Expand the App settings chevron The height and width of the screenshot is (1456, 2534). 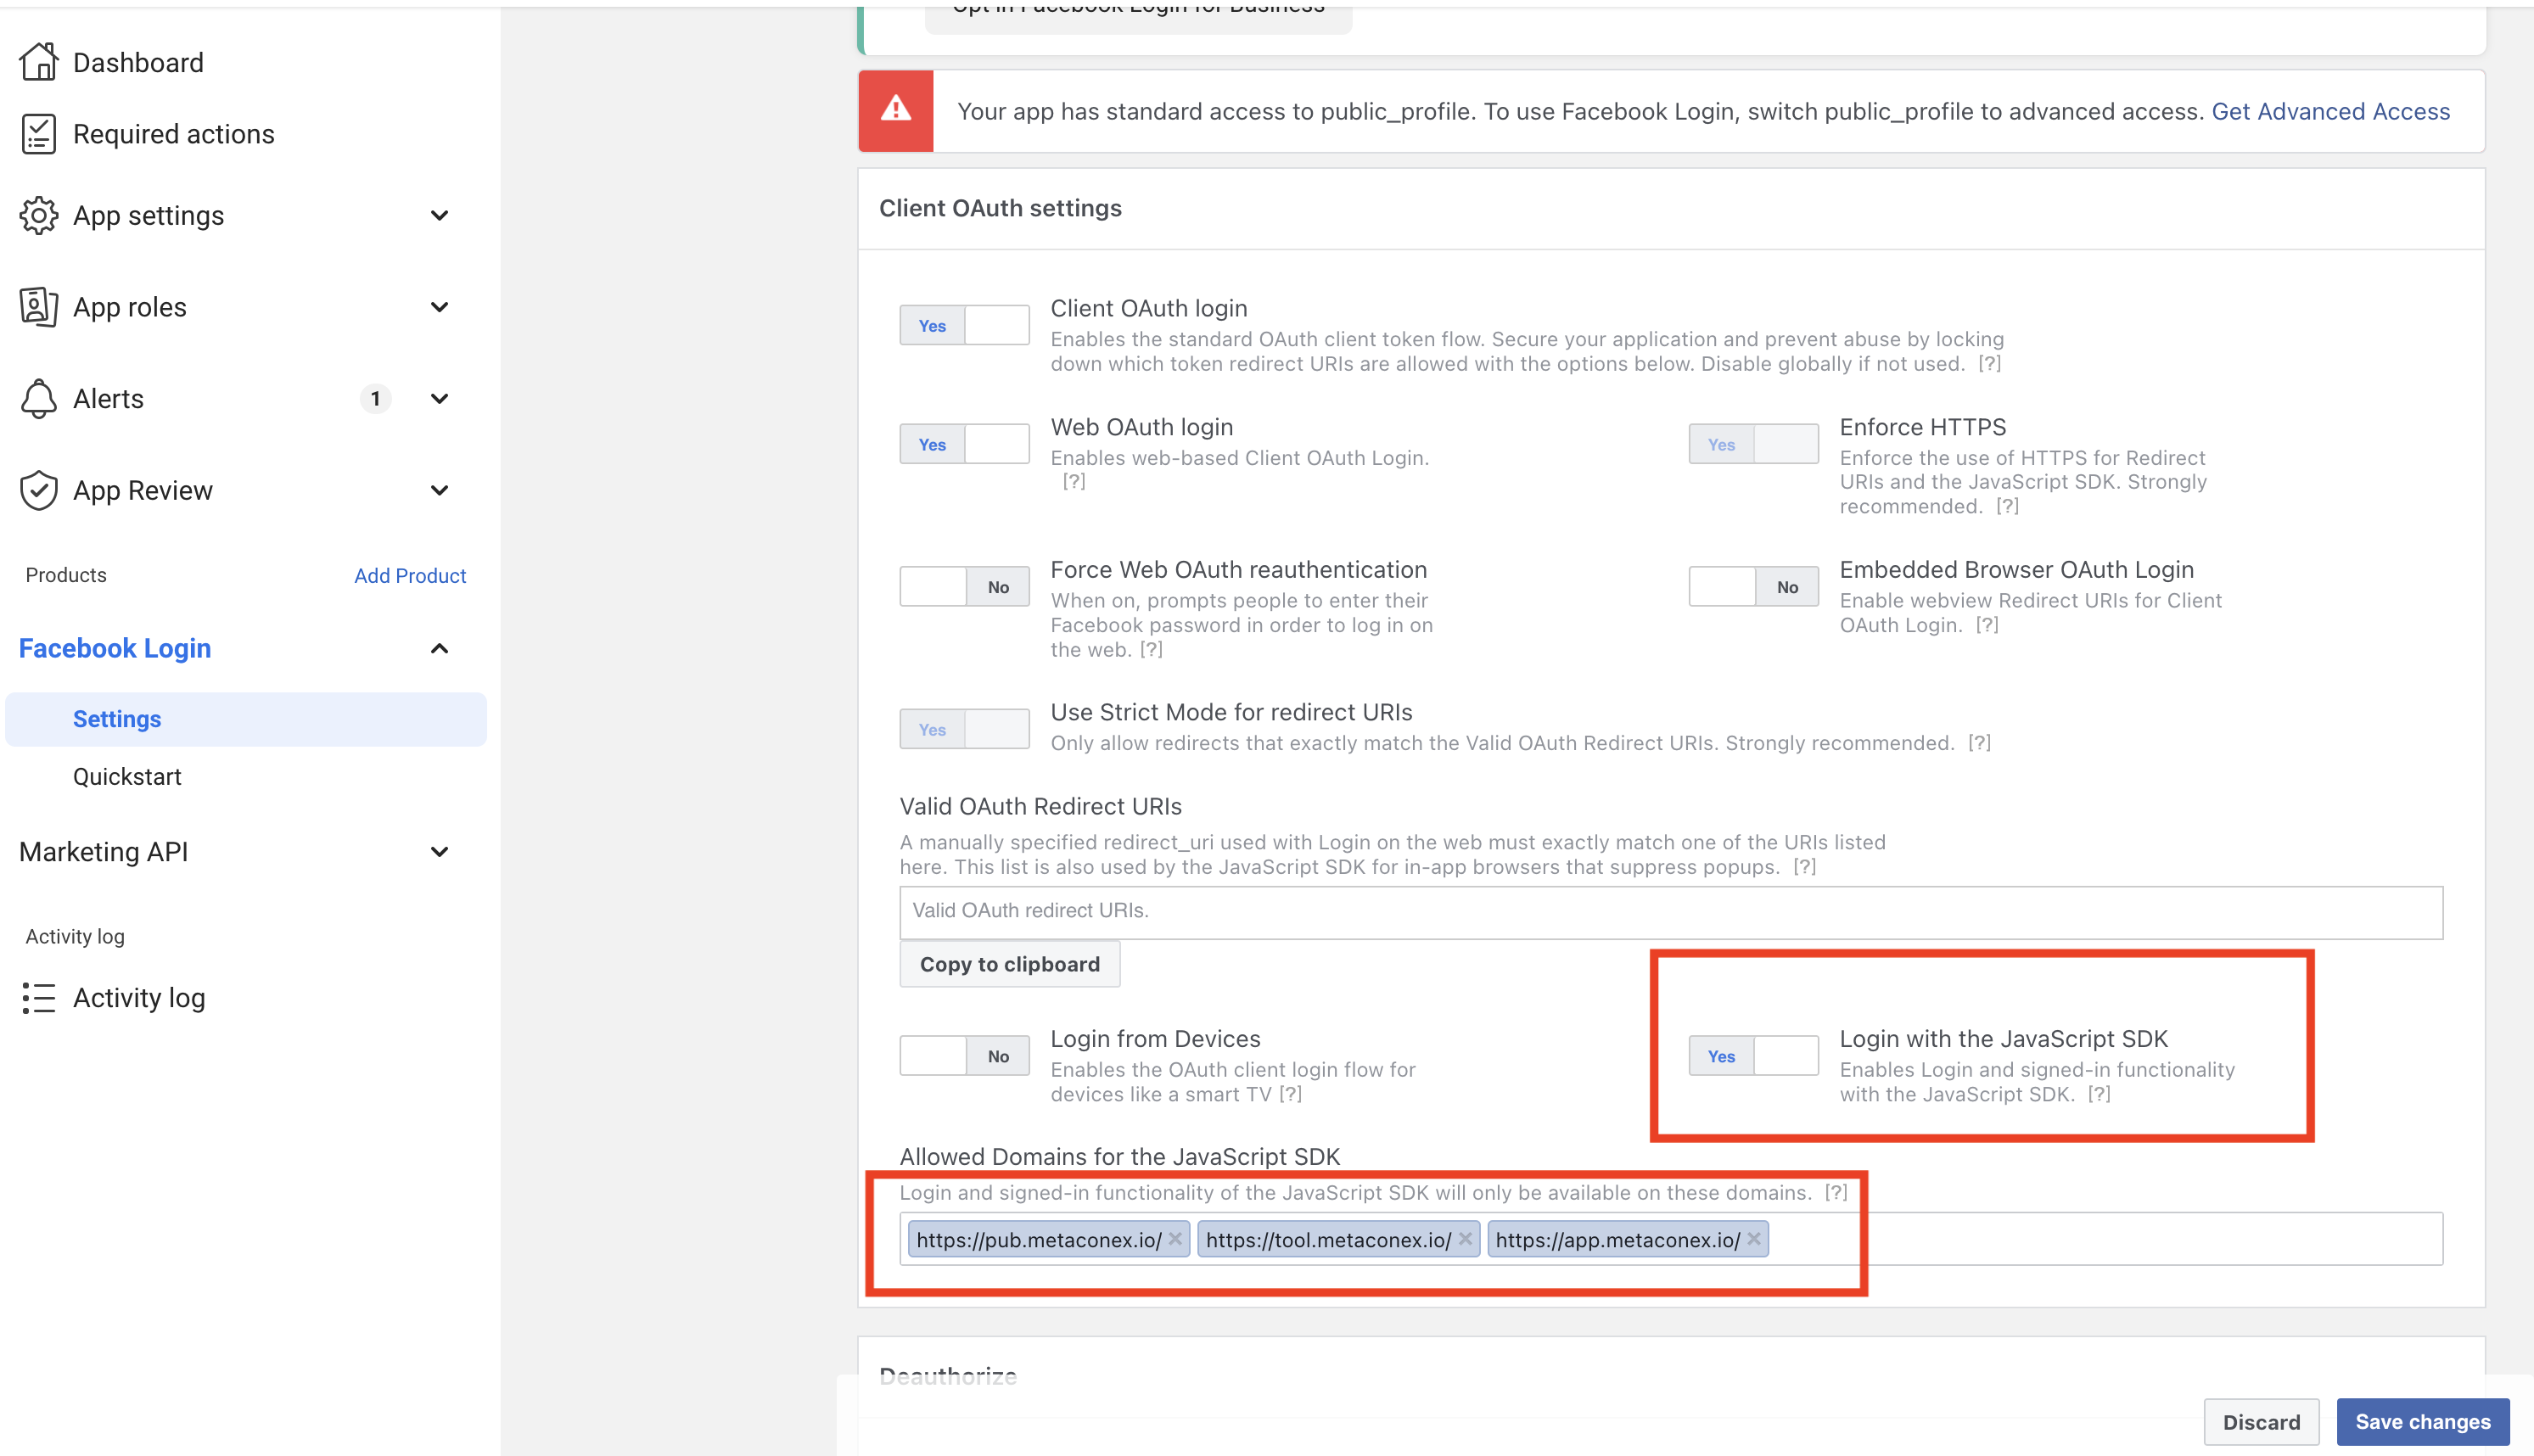[x=439, y=216]
